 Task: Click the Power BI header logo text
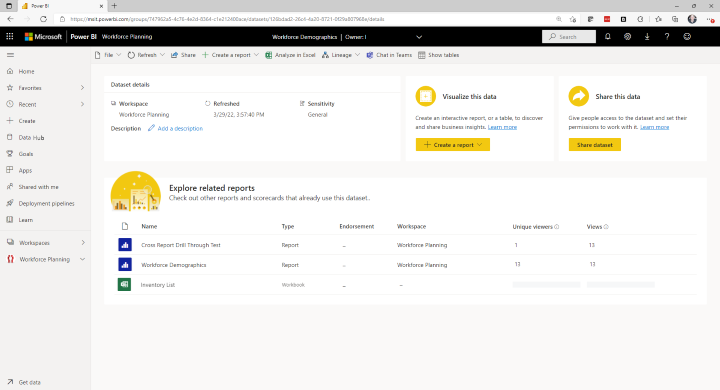click(84, 37)
